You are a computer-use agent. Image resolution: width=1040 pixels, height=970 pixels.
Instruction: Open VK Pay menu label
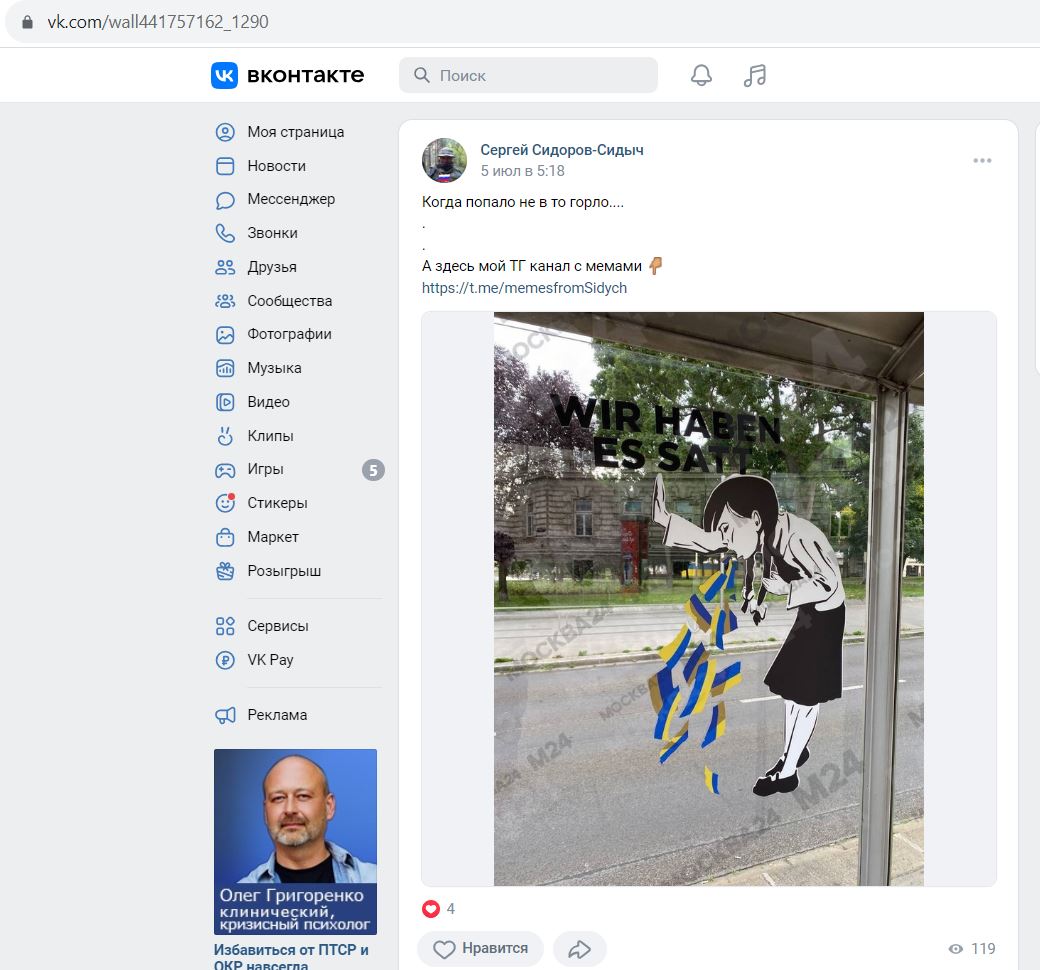pyautogui.click(x=271, y=659)
